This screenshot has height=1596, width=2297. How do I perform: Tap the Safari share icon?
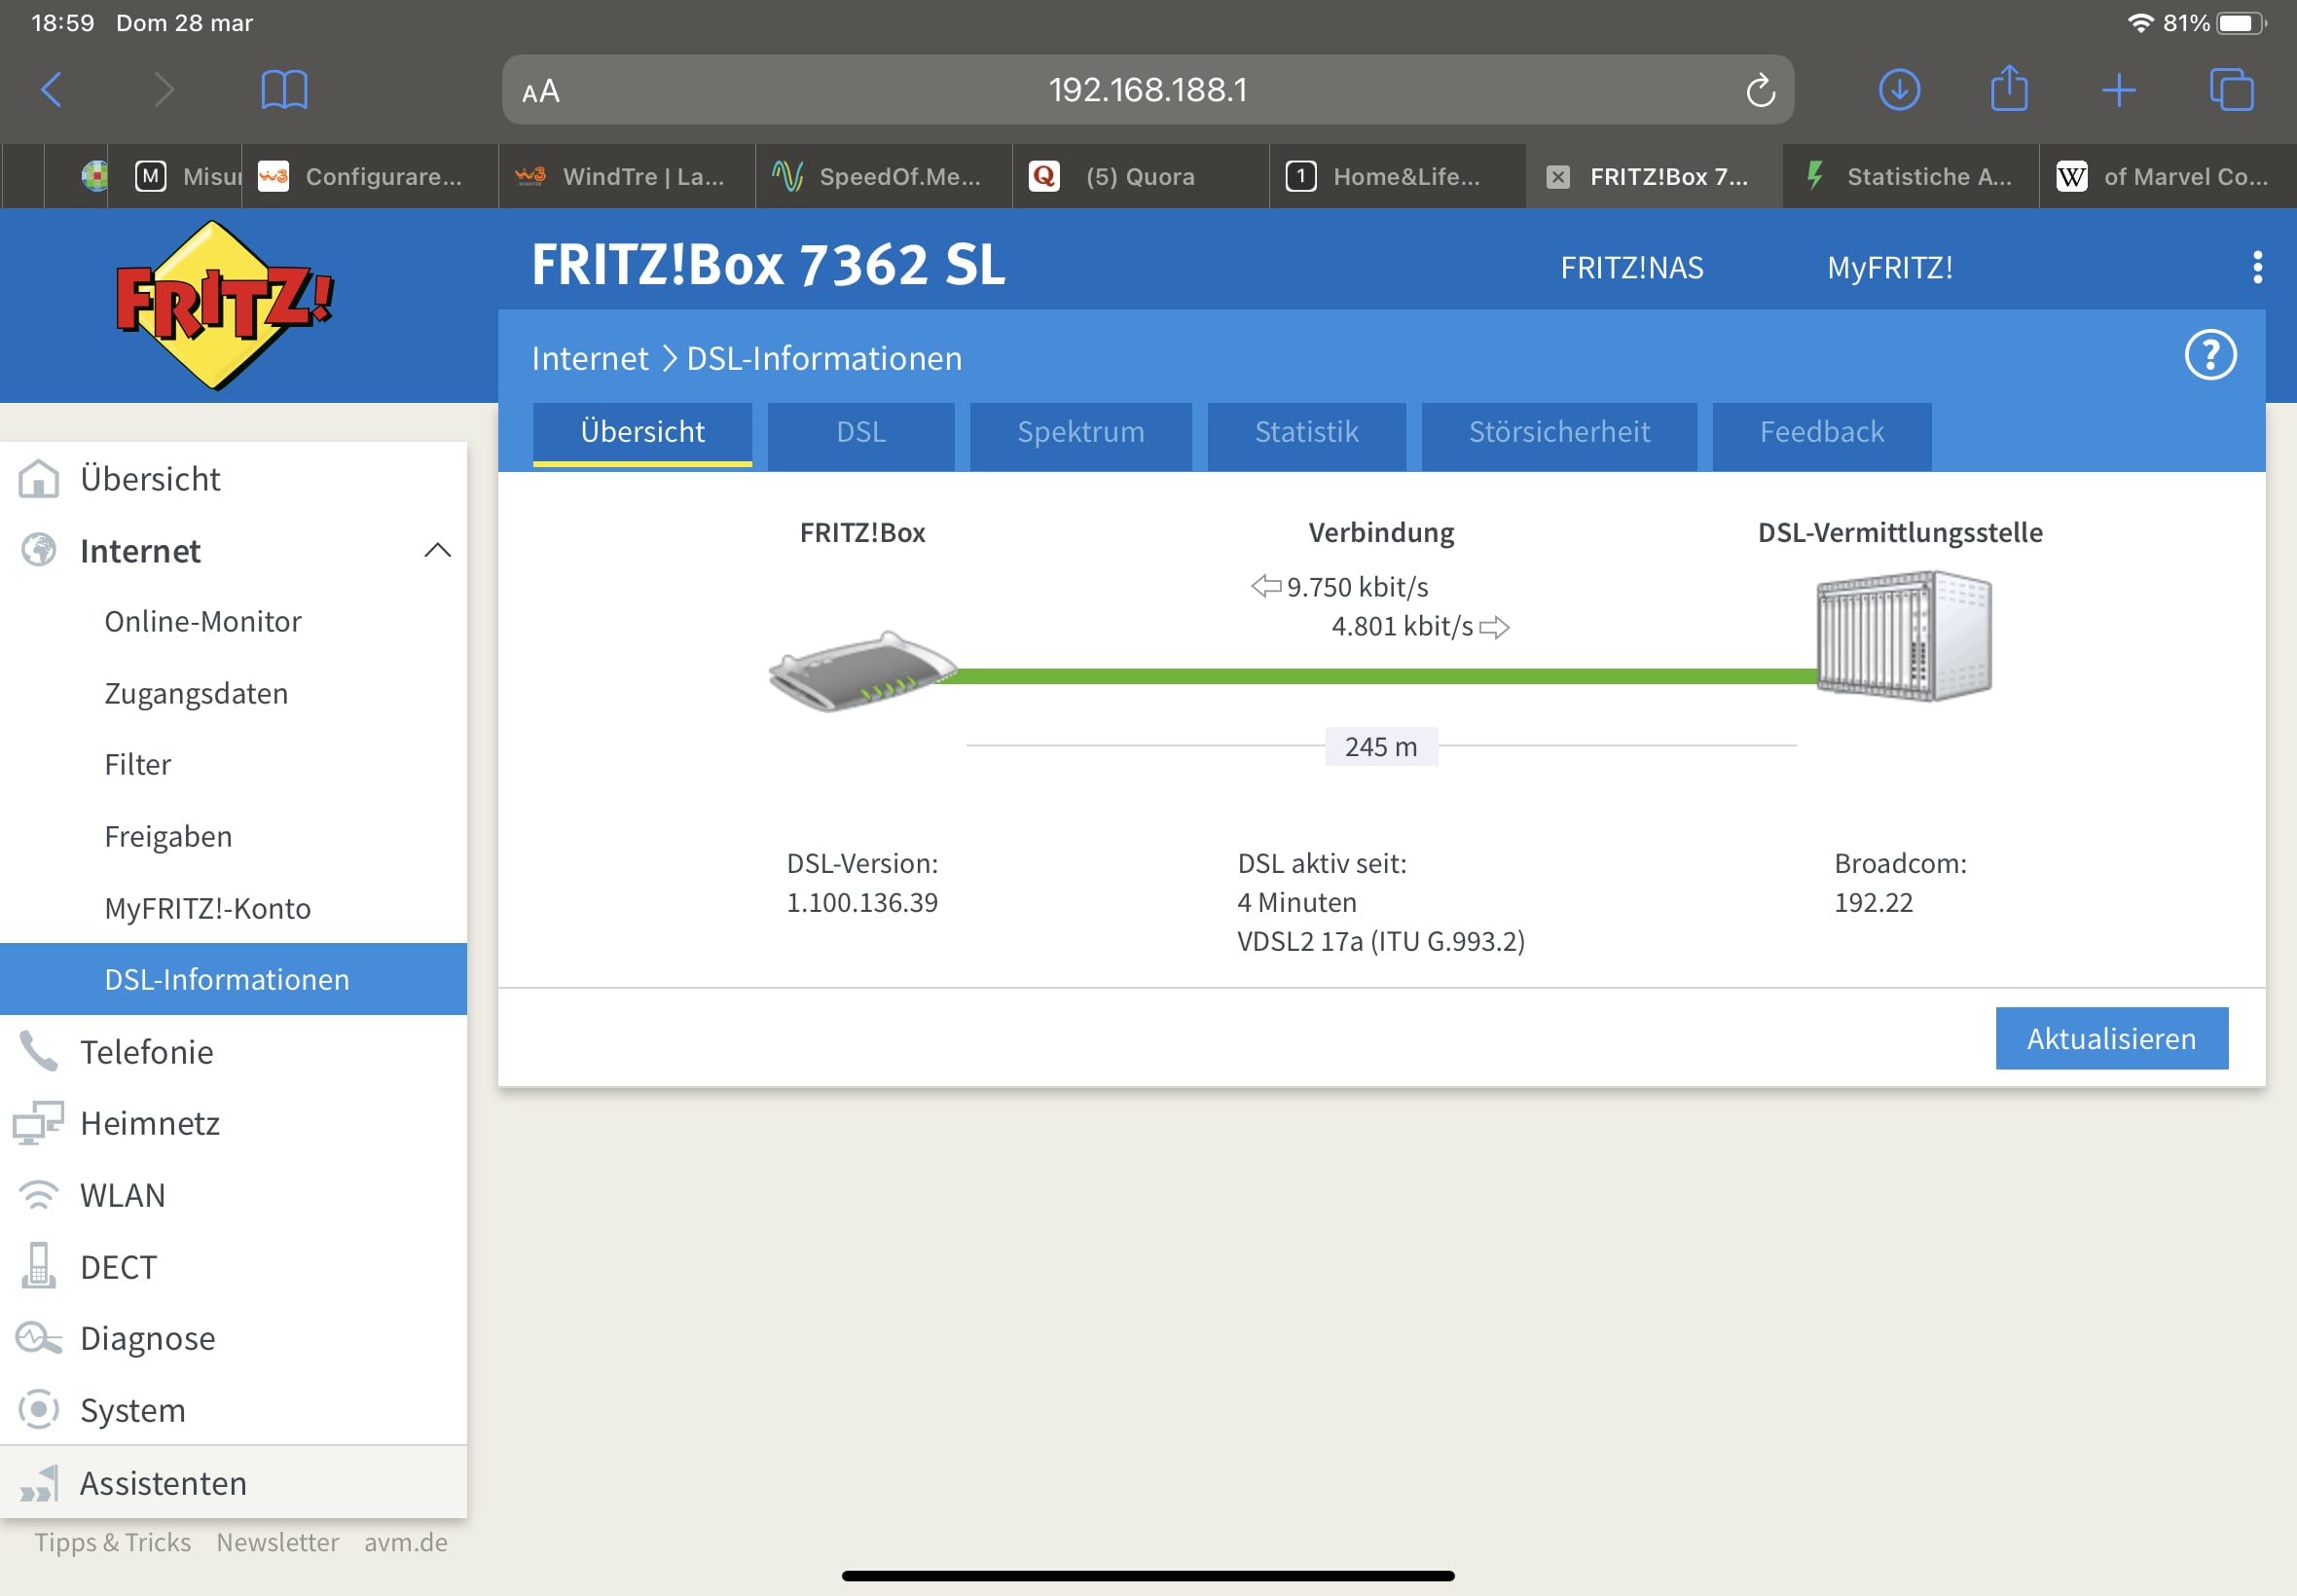[2008, 89]
